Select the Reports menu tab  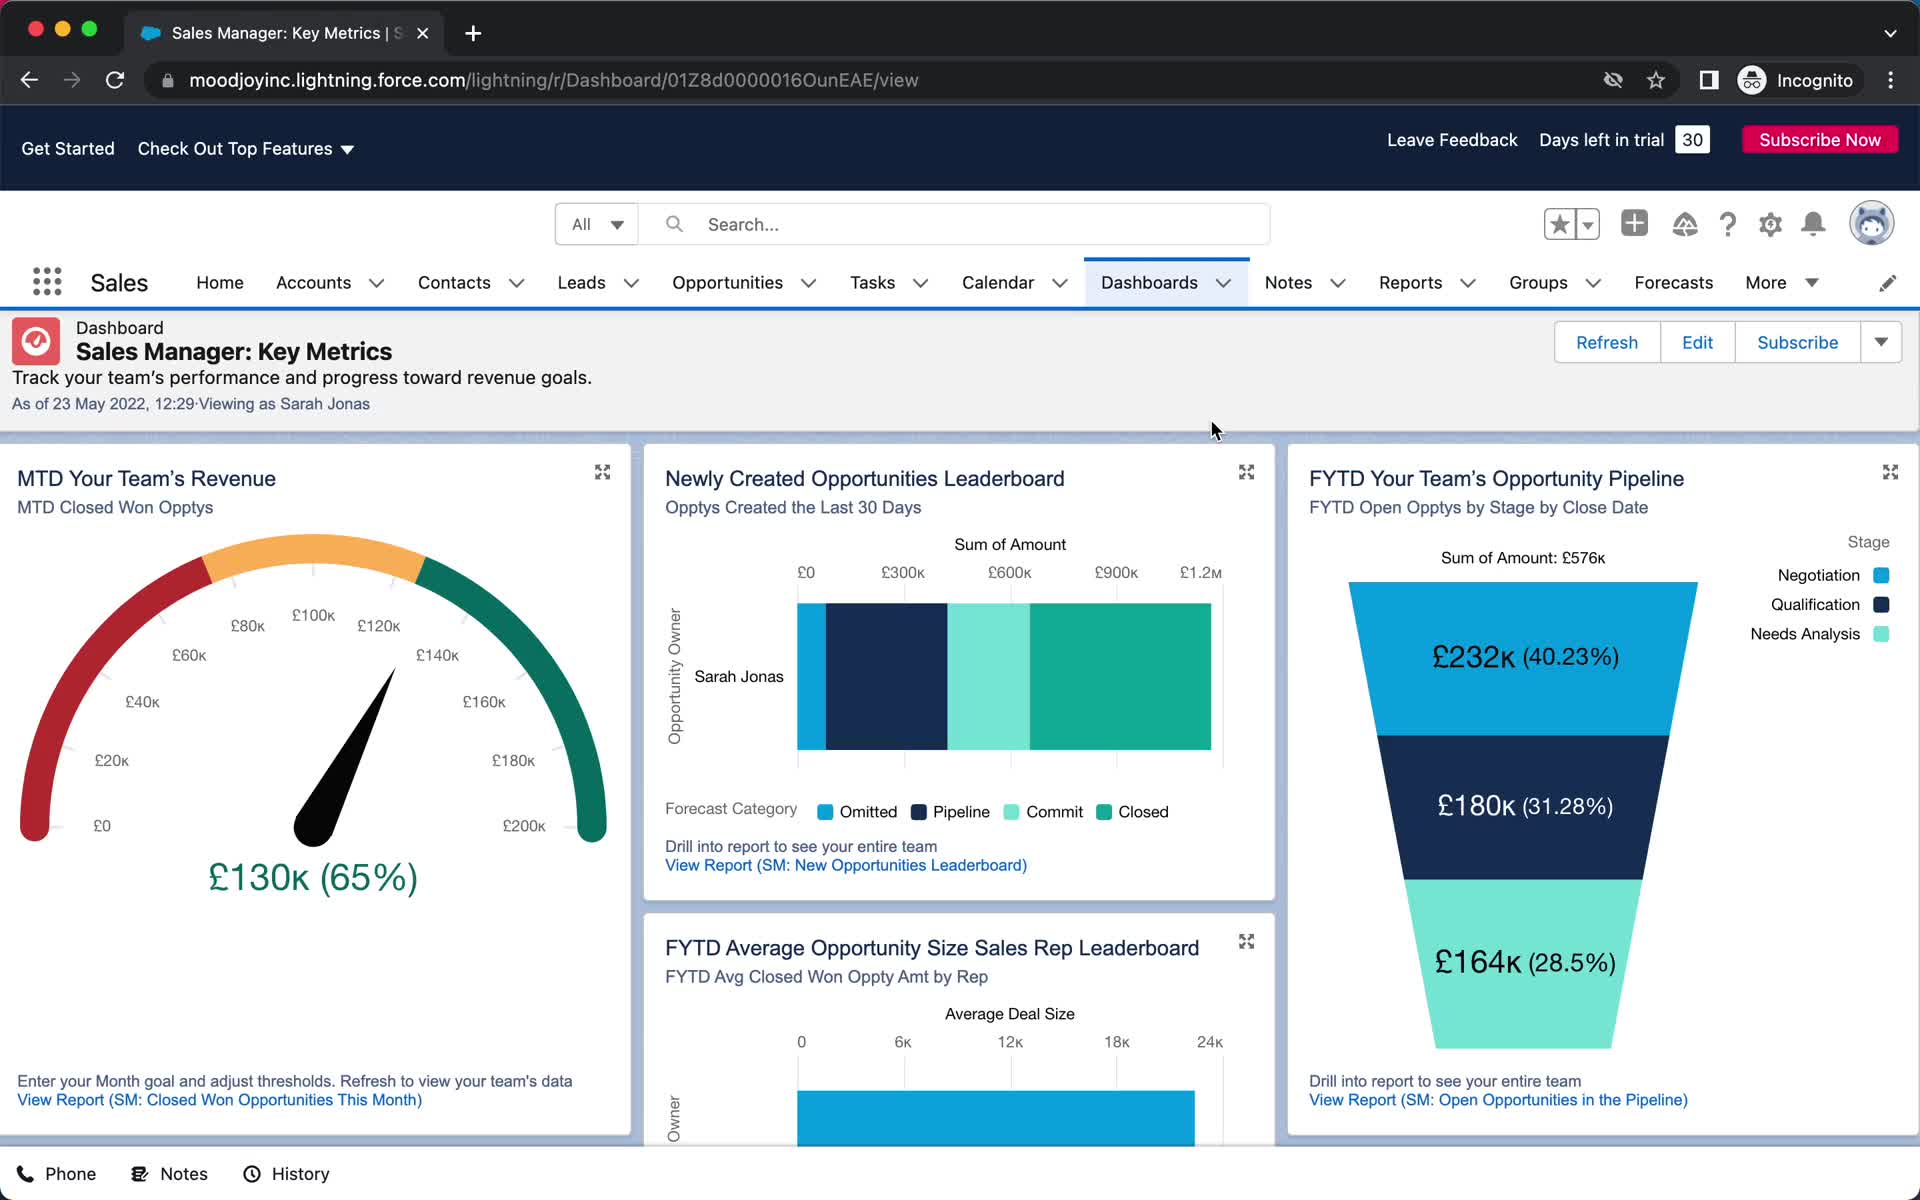1407,282
